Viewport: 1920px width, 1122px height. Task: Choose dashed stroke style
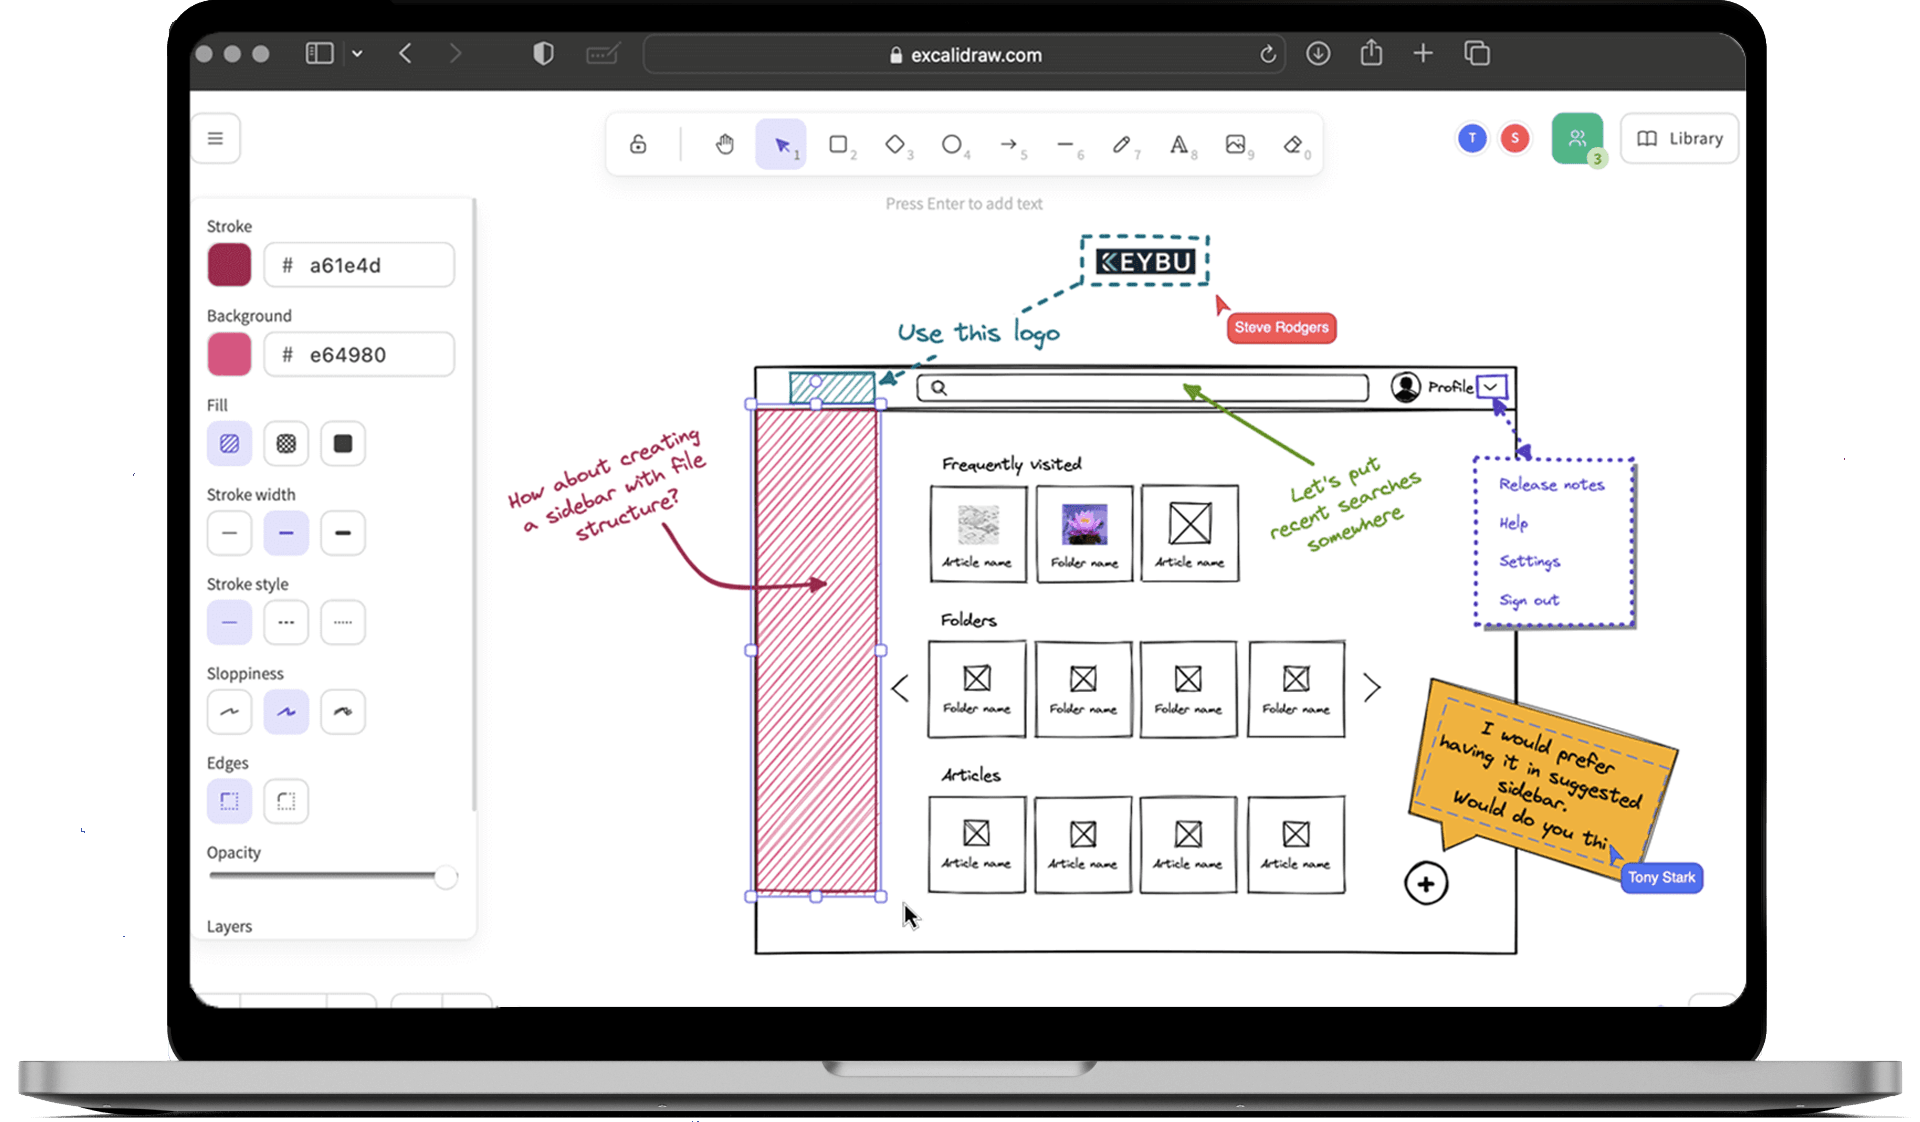(x=286, y=622)
